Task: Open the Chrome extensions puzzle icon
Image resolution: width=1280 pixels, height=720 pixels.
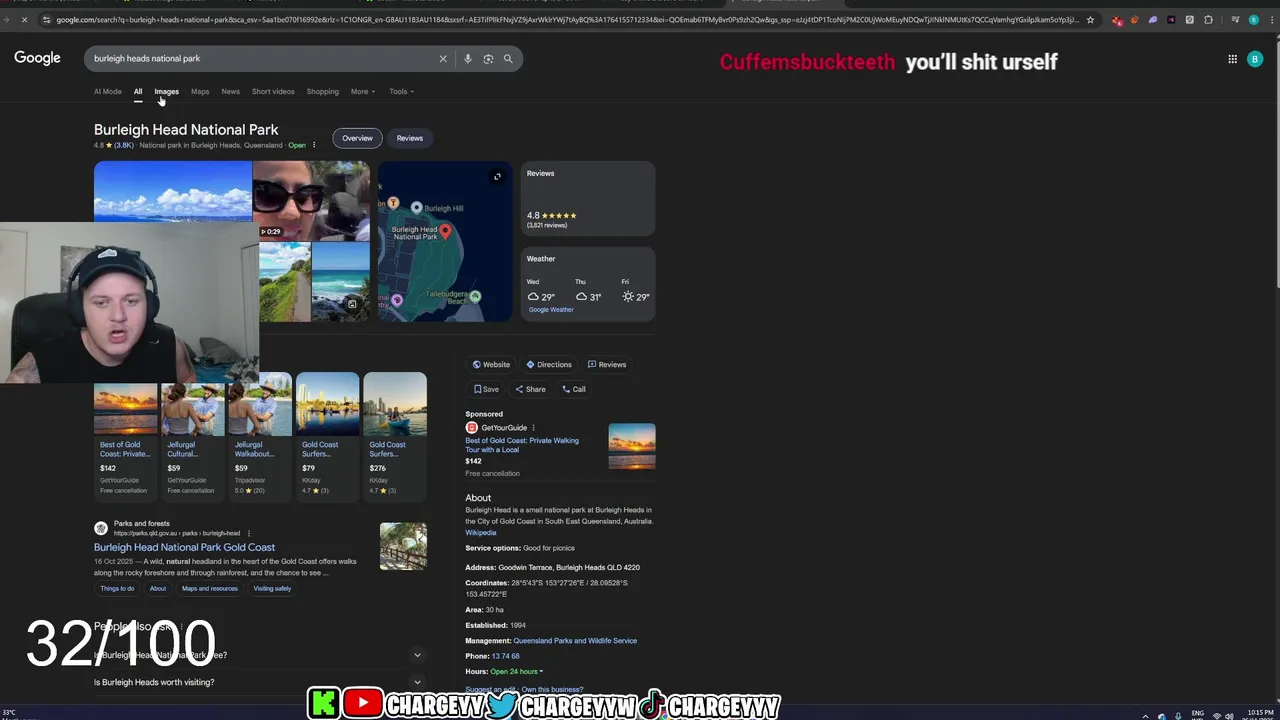Action: tap(1208, 20)
